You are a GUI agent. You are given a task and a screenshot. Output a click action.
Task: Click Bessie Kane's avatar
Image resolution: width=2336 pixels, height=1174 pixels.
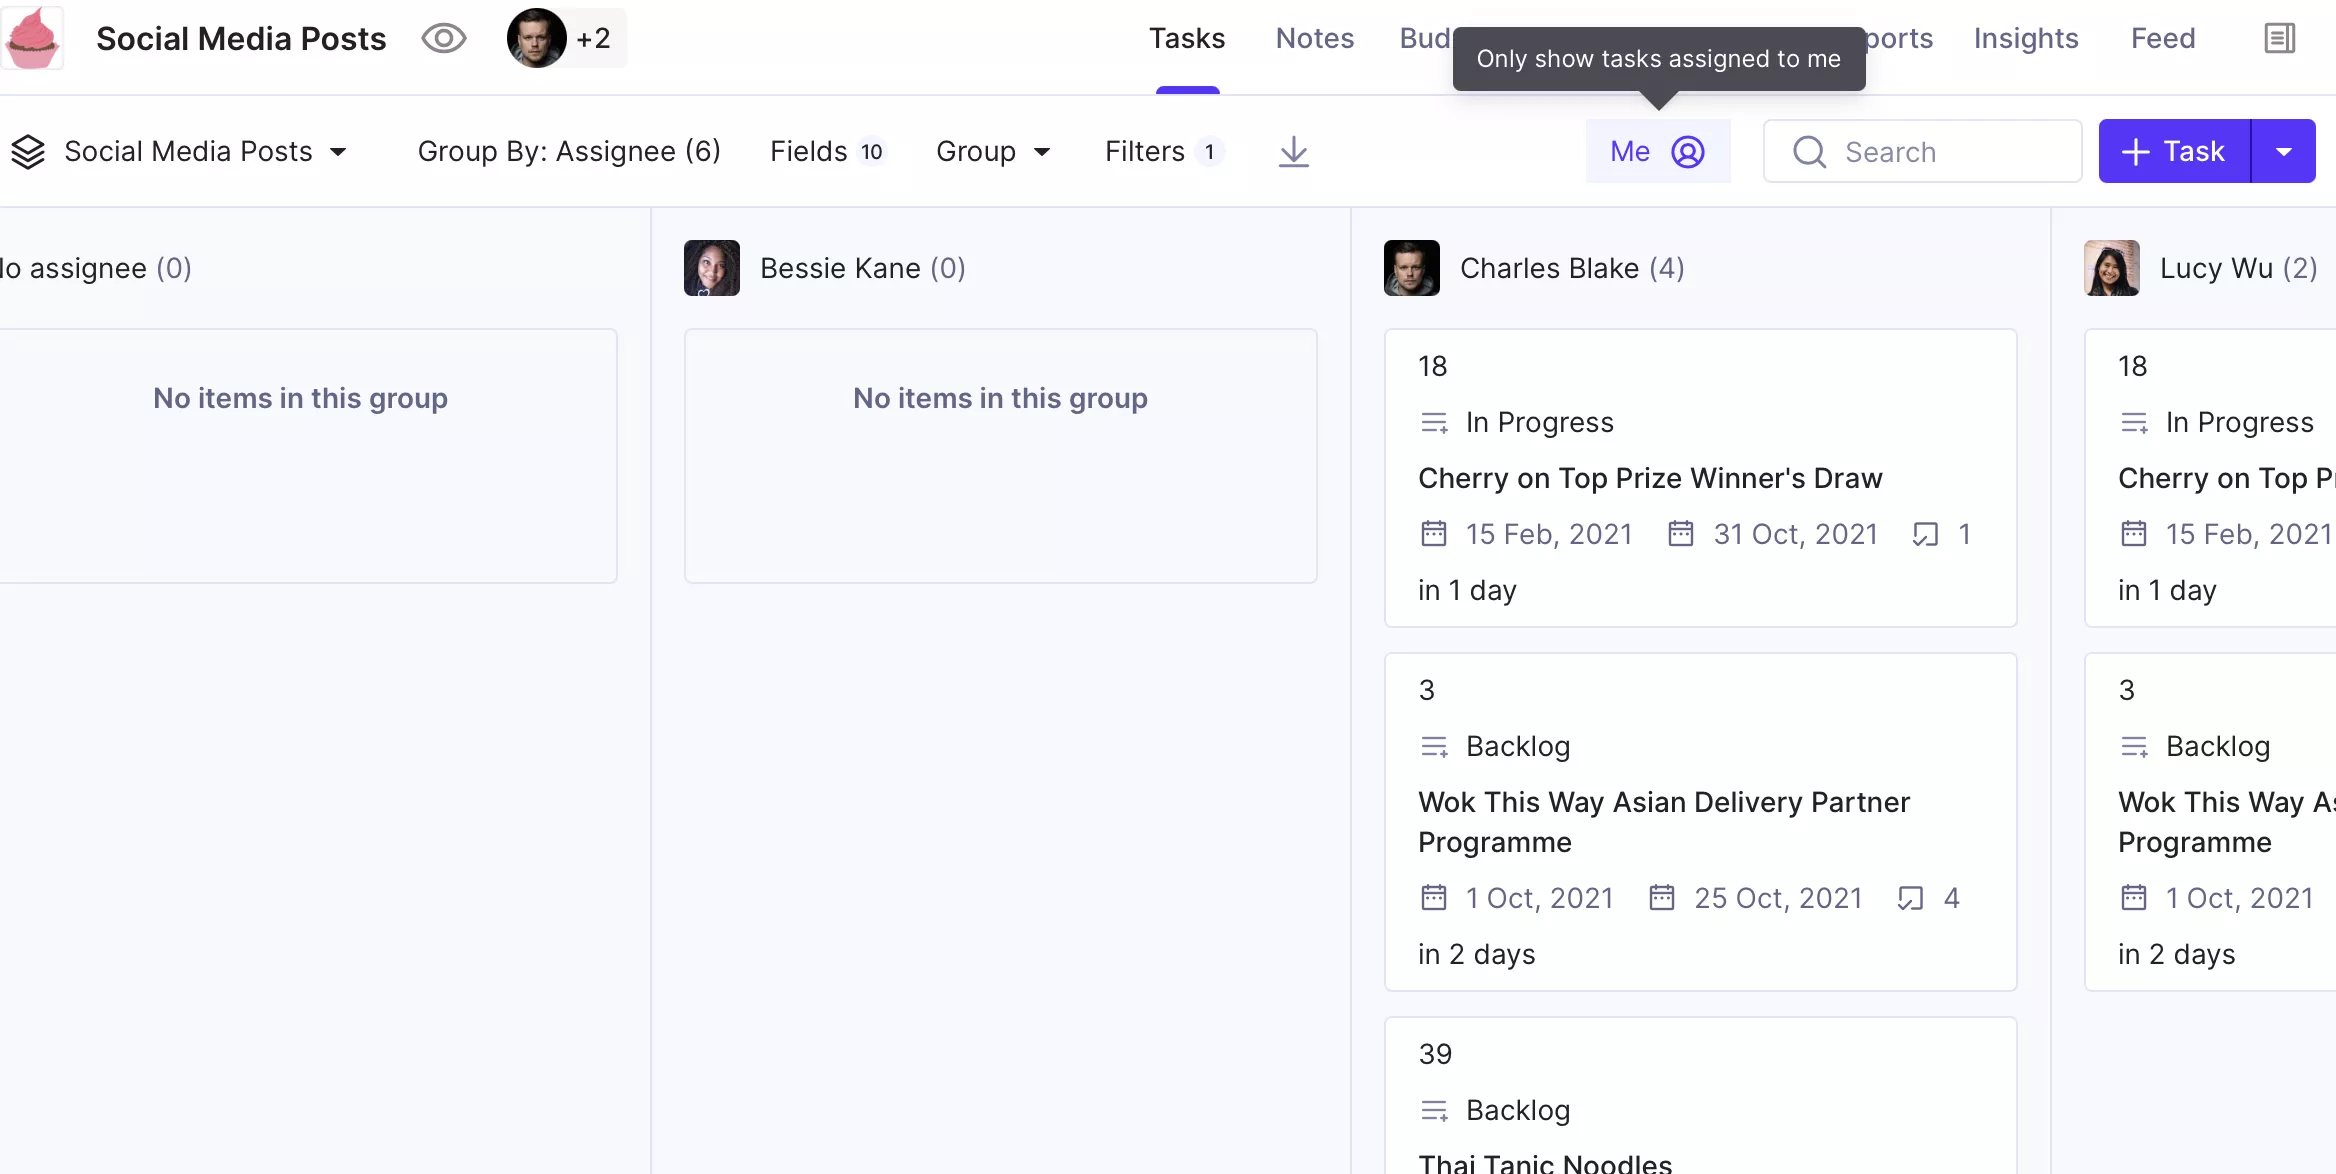click(712, 268)
